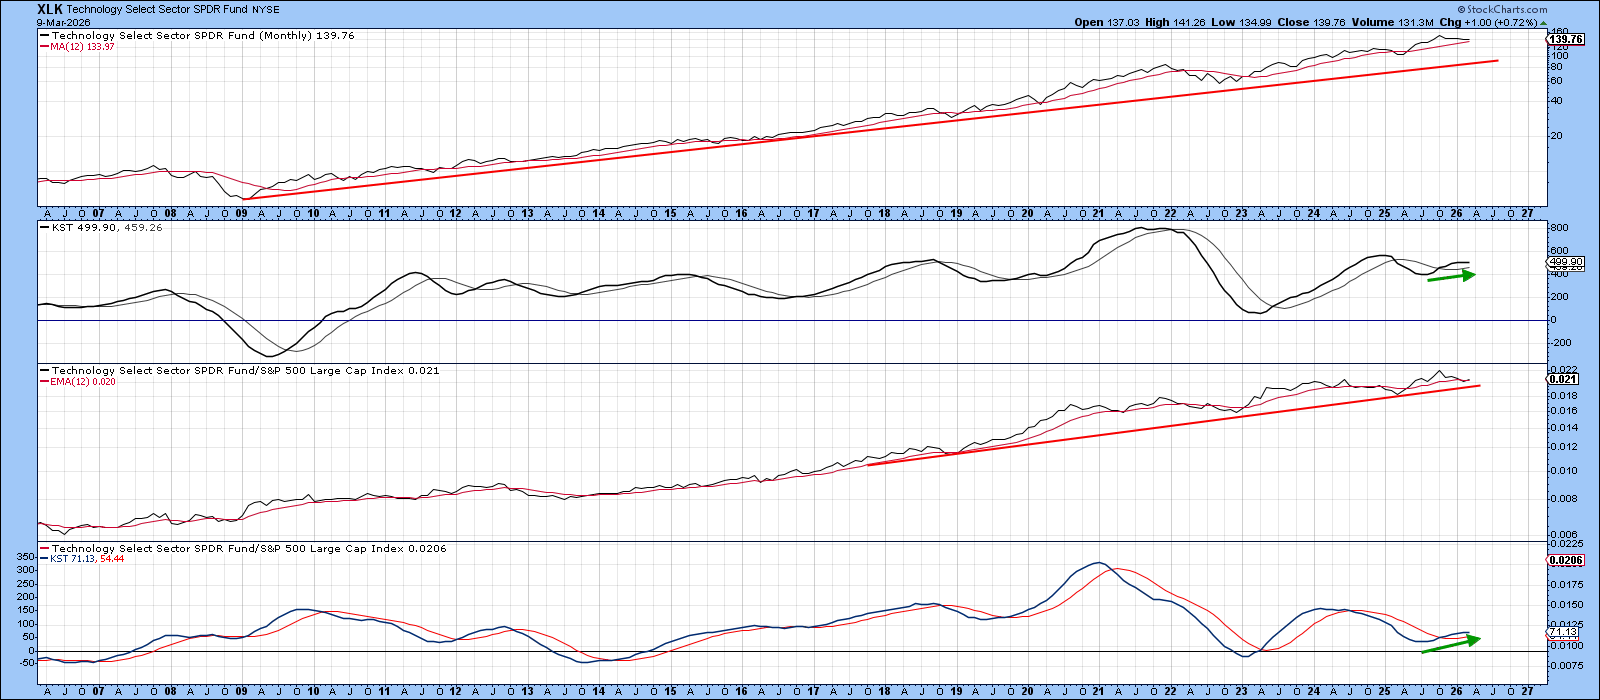
Task: Click the NYSE exchange label in the header
Action: tap(267, 10)
